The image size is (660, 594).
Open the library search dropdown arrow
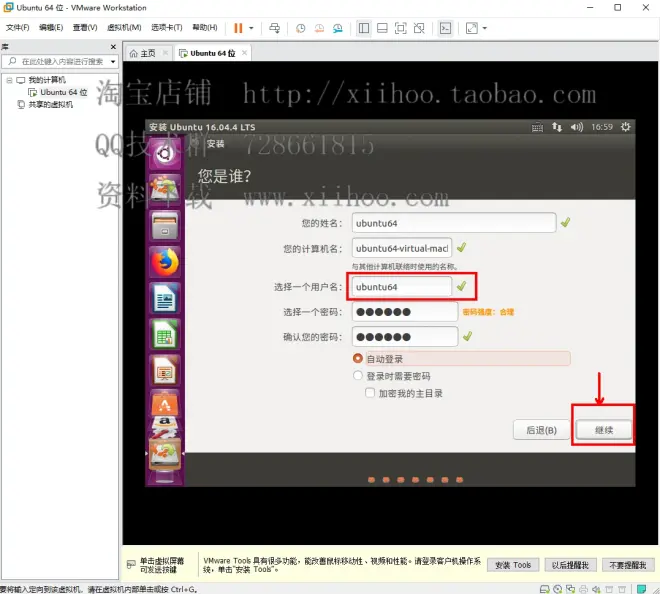pos(113,61)
